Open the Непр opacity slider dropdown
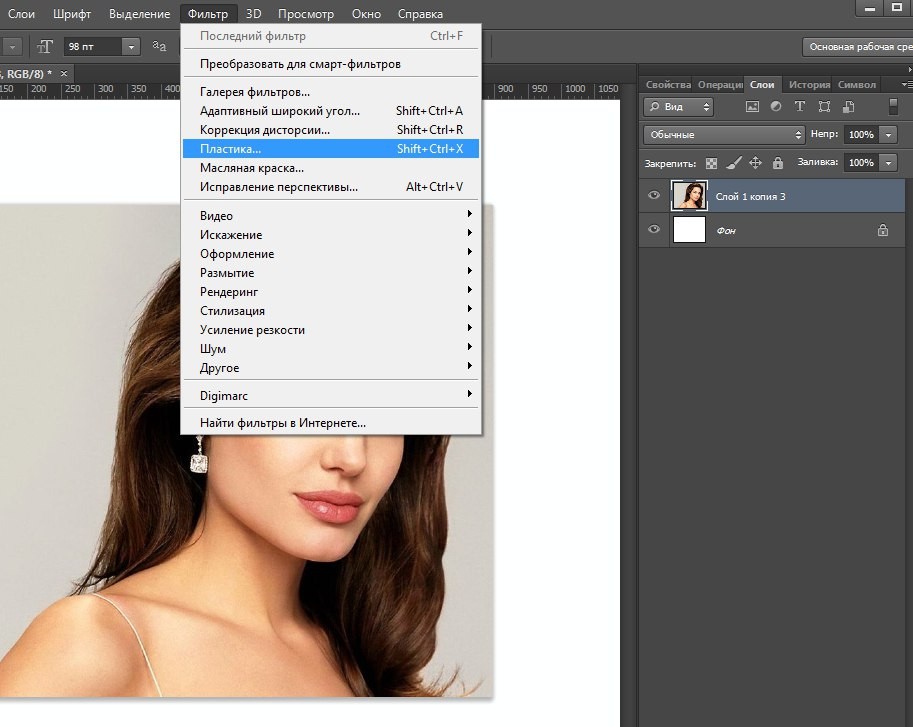This screenshot has width=913, height=727. tap(889, 134)
